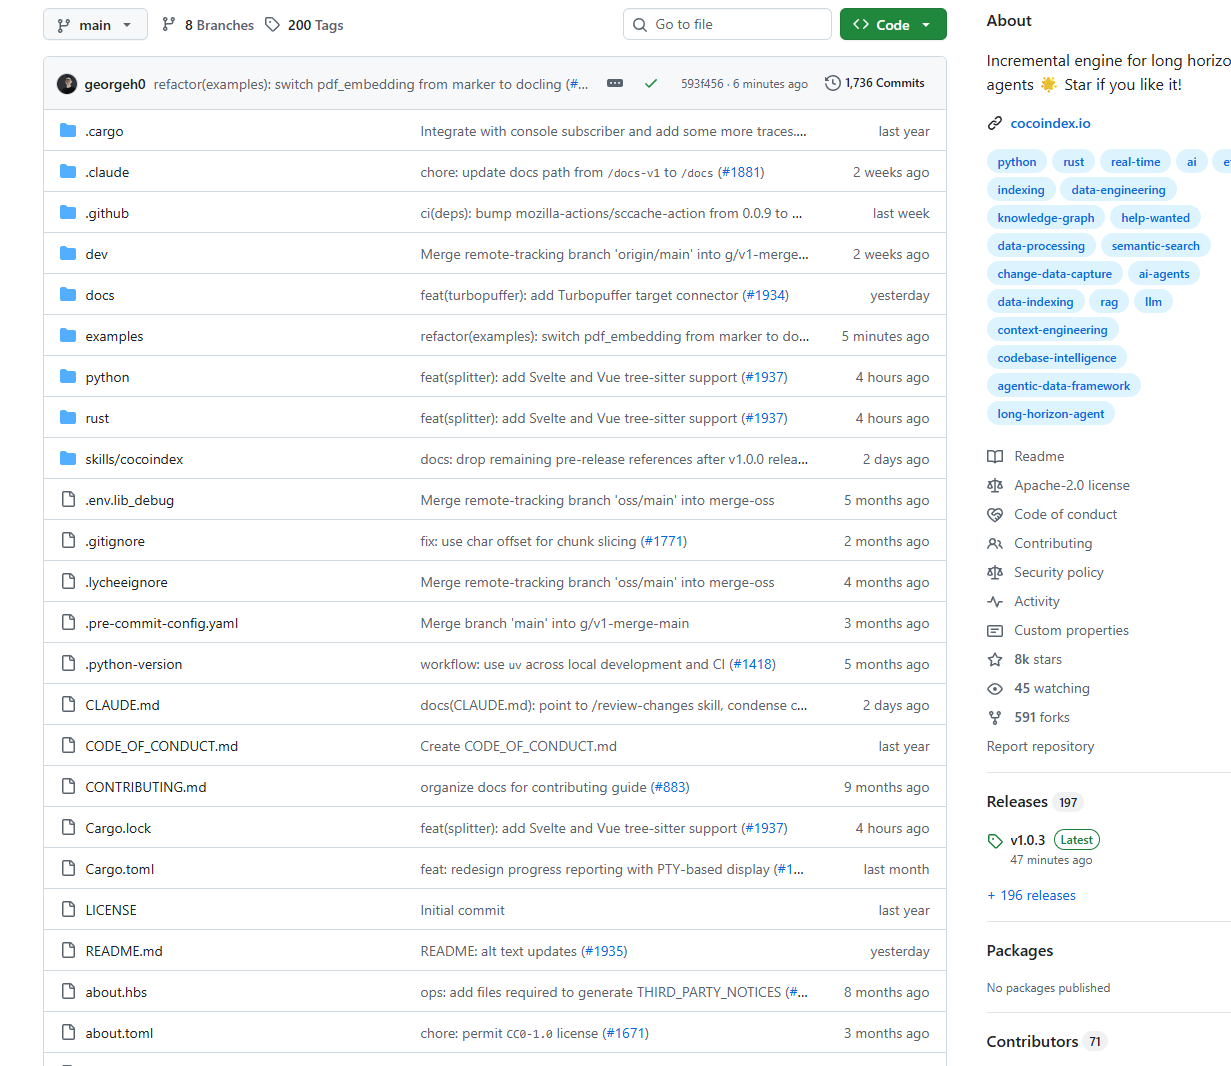Open the .gitignore file

pos(115,541)
